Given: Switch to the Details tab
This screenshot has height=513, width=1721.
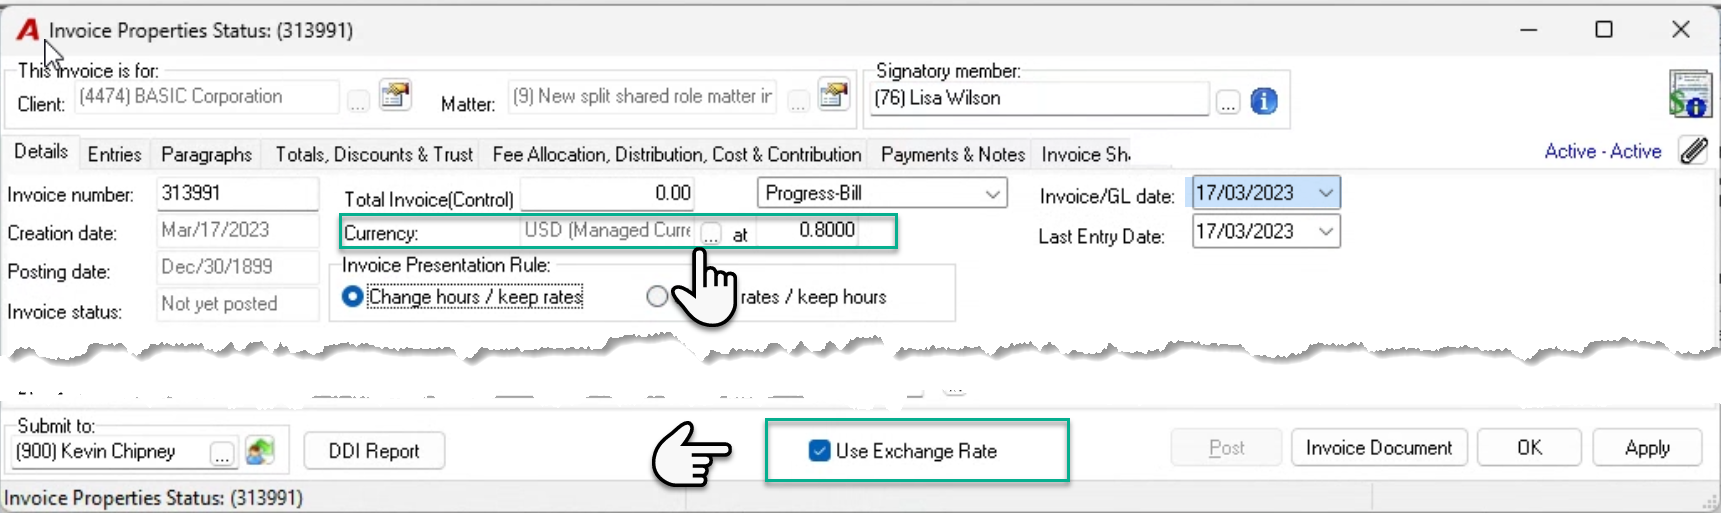Looking at the screenshot, I should [x=41, y=152].
